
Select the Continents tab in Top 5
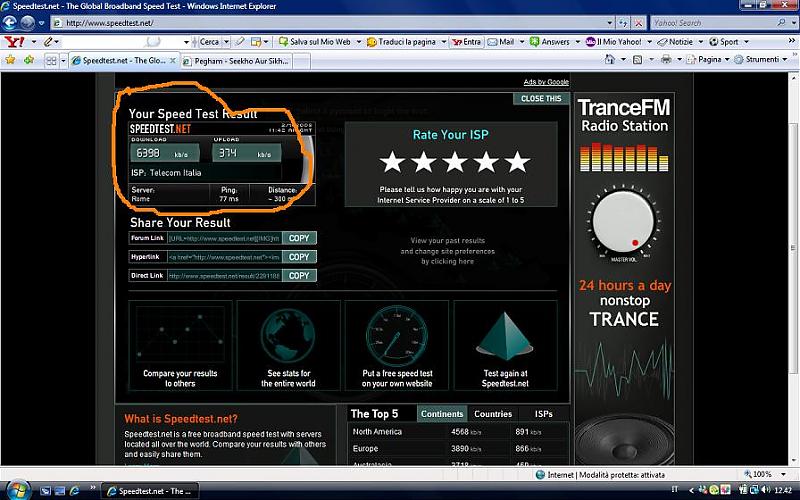point(442,414)
